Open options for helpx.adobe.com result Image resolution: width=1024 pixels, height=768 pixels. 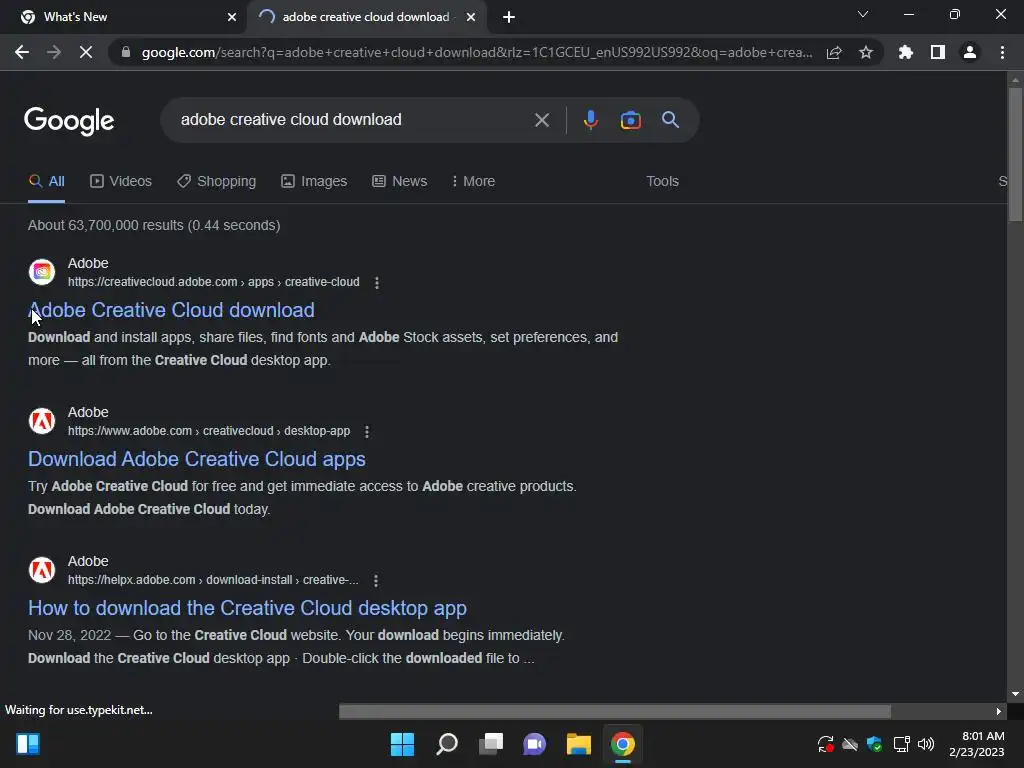pyautogui.click(x=376, y=581)
